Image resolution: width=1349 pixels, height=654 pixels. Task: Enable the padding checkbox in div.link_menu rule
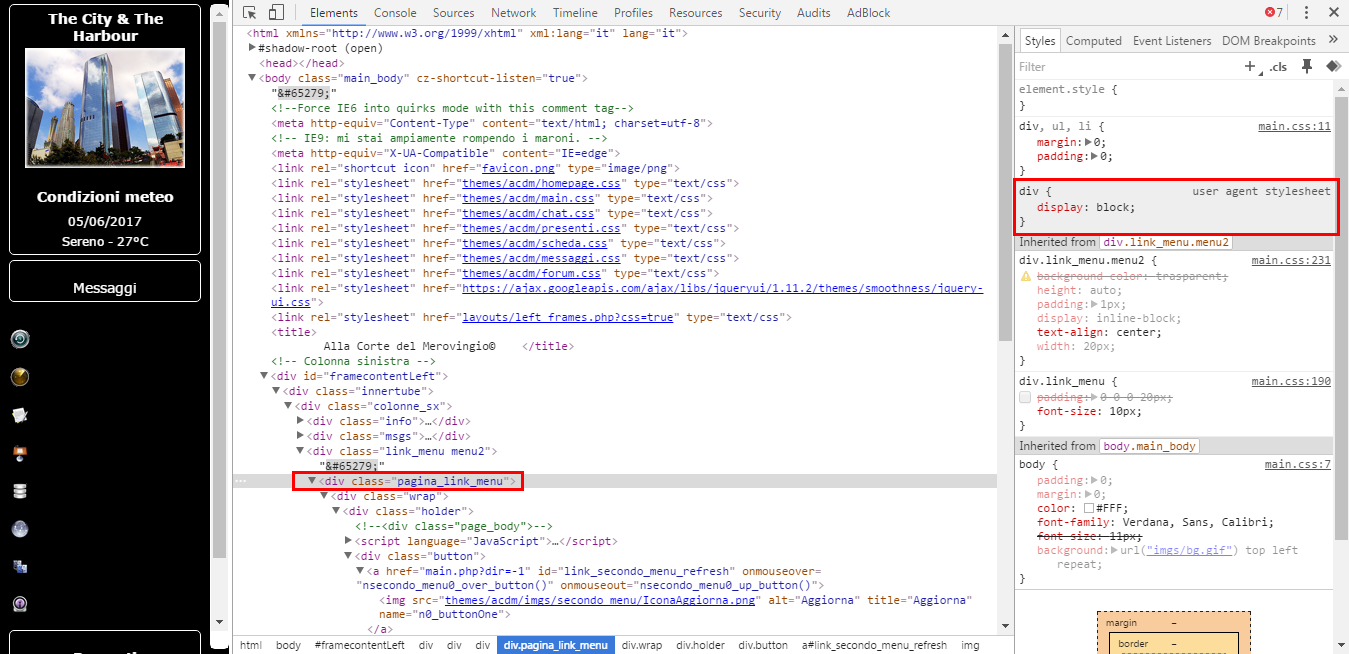[x=1025, y=397]
